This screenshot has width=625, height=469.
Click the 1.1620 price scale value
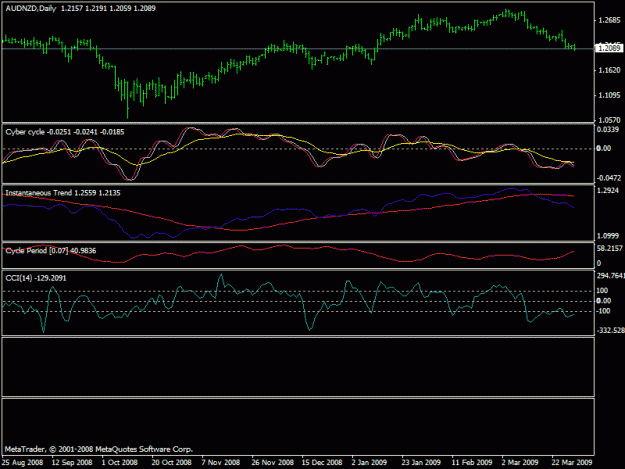(x=609, y=71)
